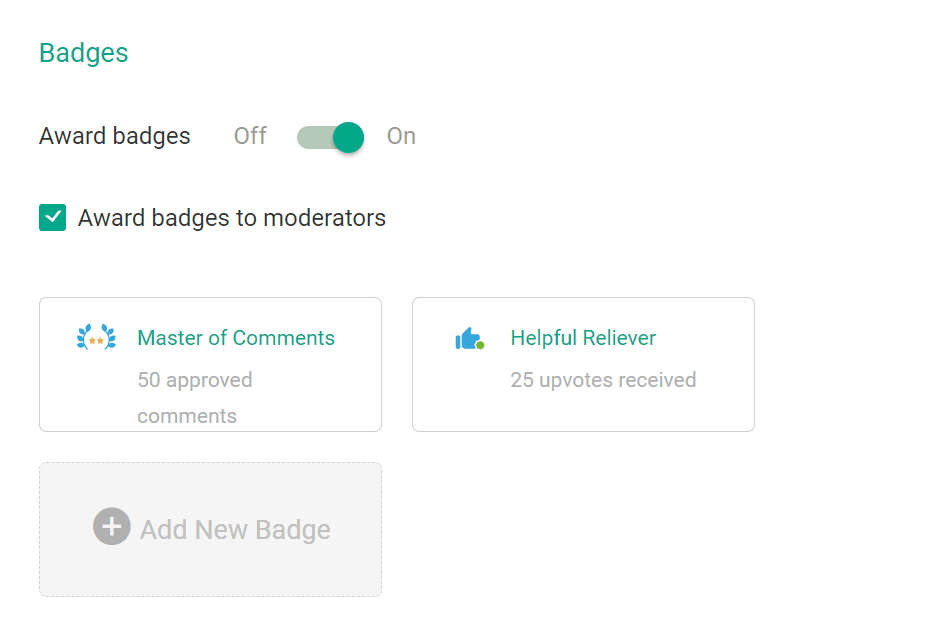Open the Master of Comments badge title
Viewport: 933px width, 627px height.
click(x=236, y=338)
